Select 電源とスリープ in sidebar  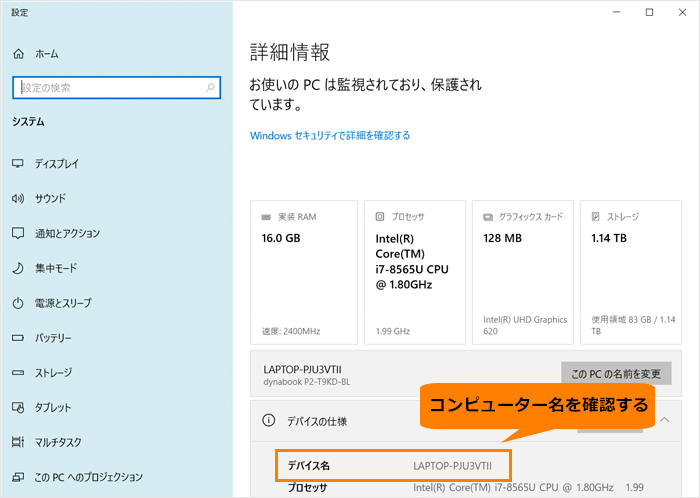(63, 303)
